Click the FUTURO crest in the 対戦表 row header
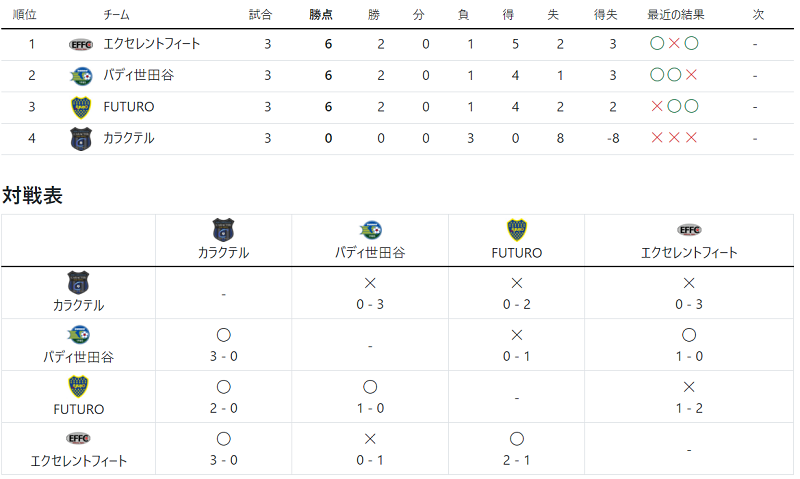 click(x=78, y=387)
